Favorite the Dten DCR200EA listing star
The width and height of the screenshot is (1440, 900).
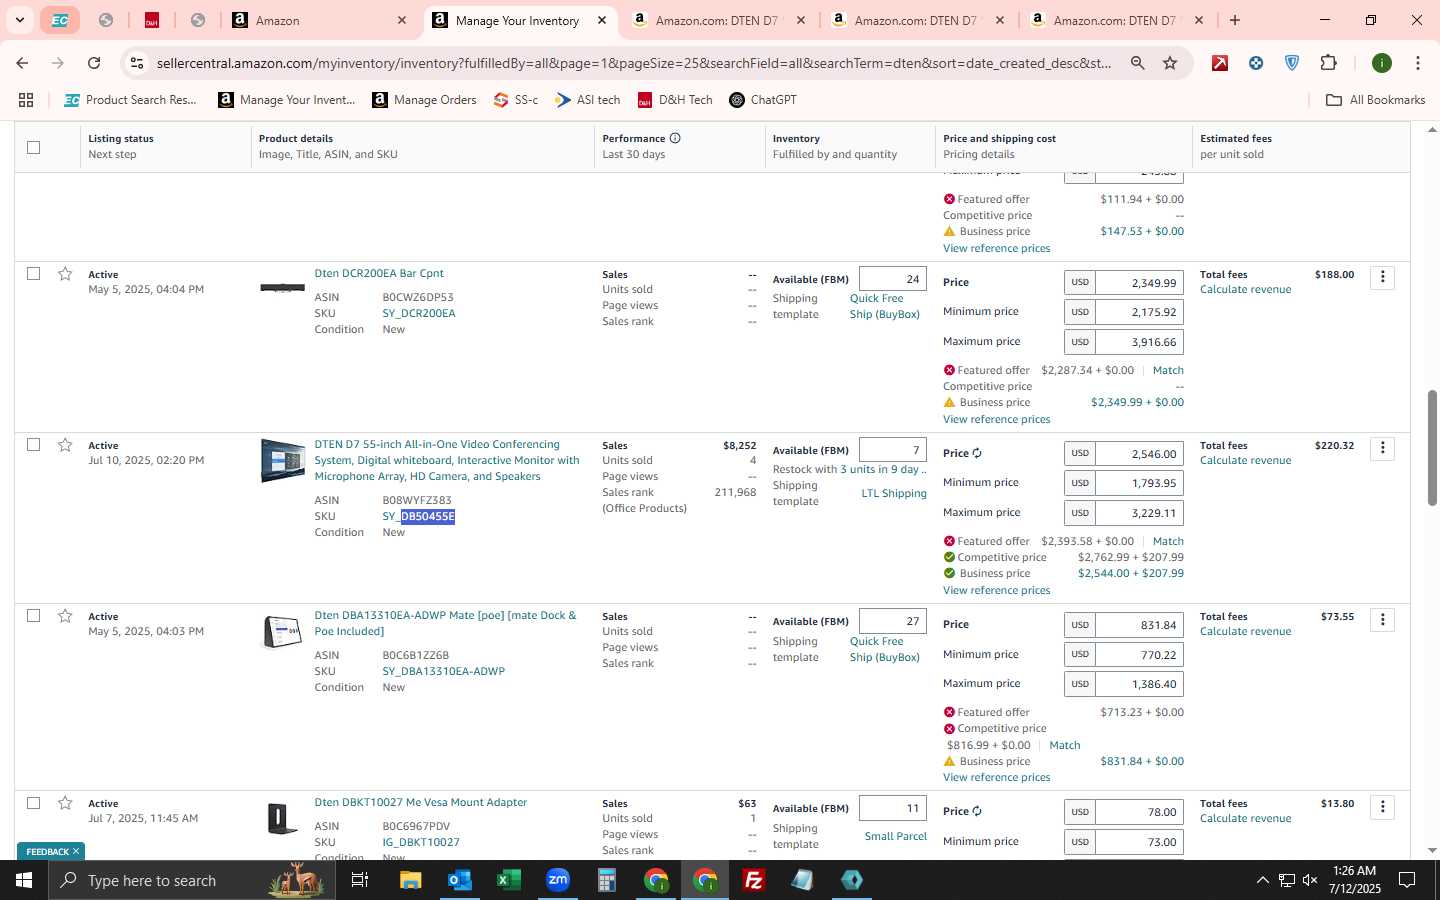point(65,274)
